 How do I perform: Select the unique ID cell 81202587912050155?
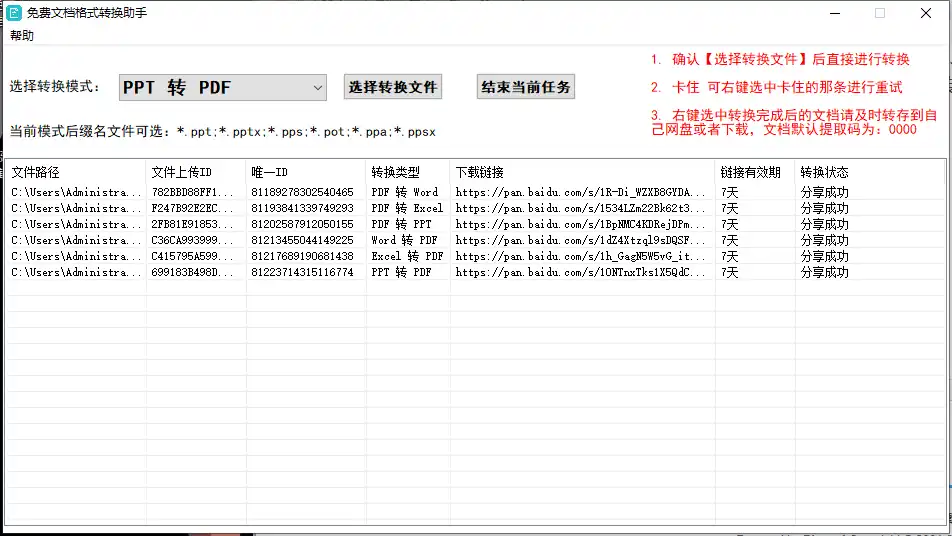point(302,224)
